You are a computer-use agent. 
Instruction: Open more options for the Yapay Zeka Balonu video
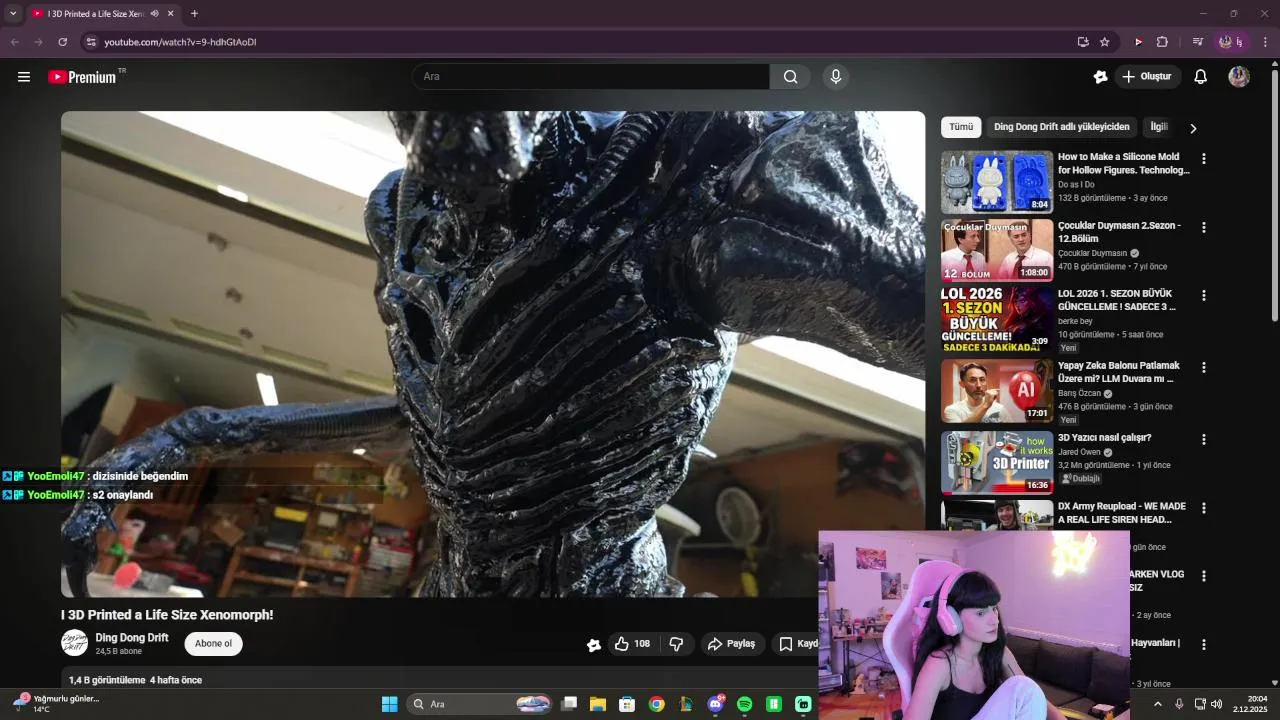click(1204, 368)
